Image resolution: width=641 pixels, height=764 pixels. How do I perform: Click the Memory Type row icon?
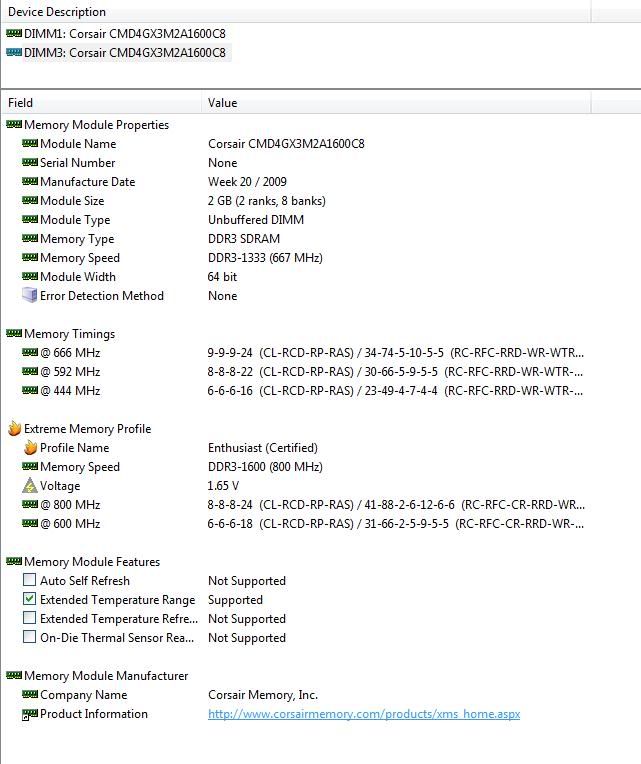pyautogui.click(x=30, y=238)
